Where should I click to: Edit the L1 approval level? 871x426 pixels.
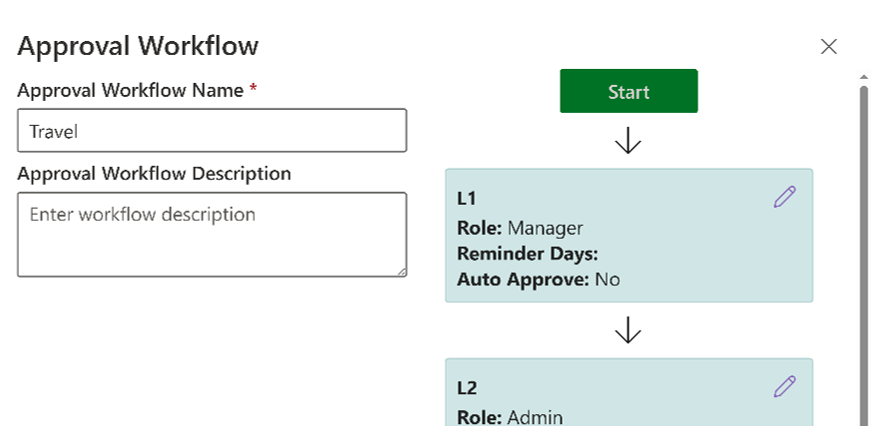pos(785,197)
